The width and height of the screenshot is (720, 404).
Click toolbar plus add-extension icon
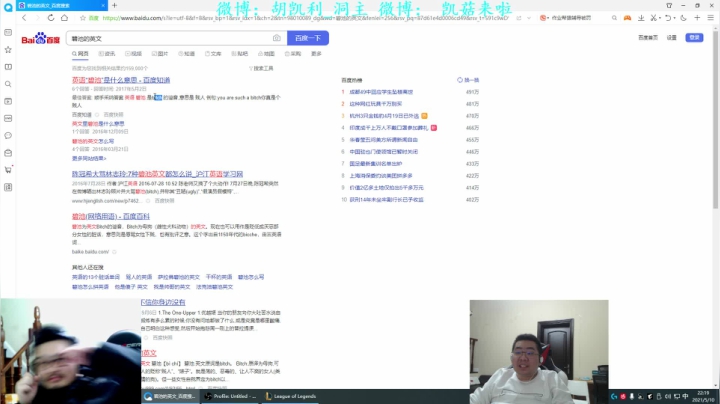click(x=697, y=18)
